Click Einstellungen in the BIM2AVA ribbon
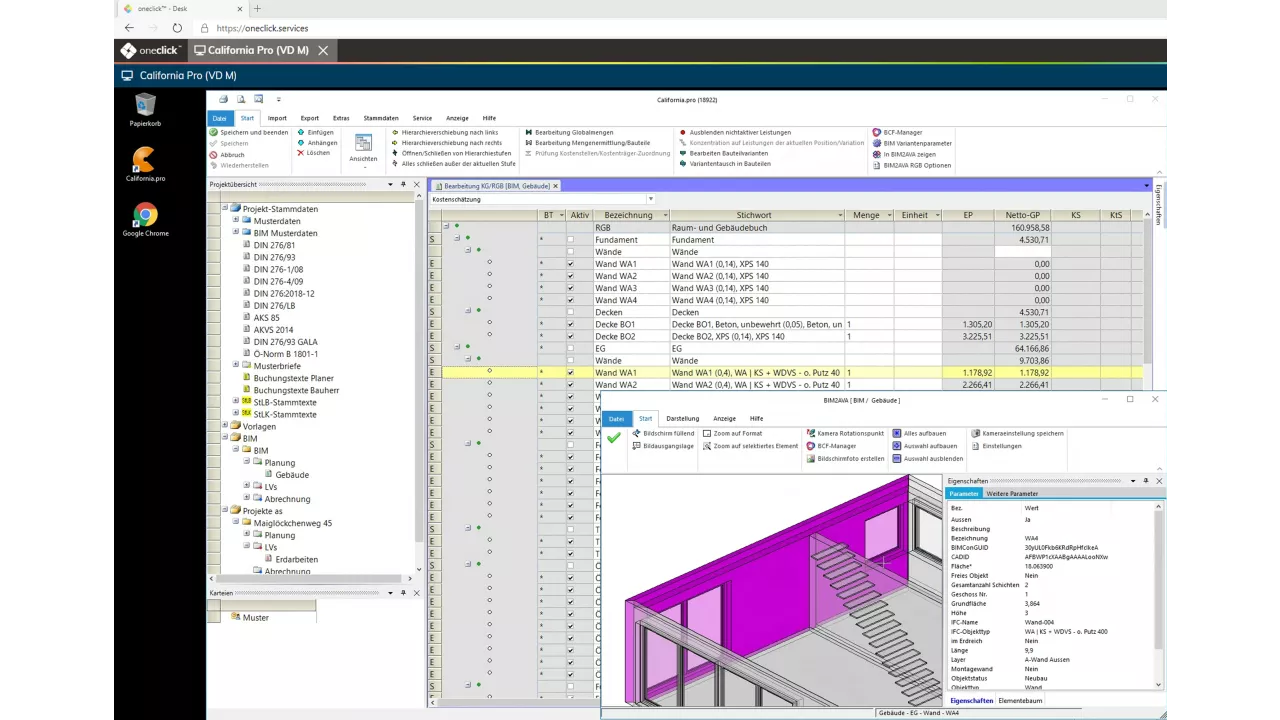Screen dimensions: 1280x720 click(1002, 446)
